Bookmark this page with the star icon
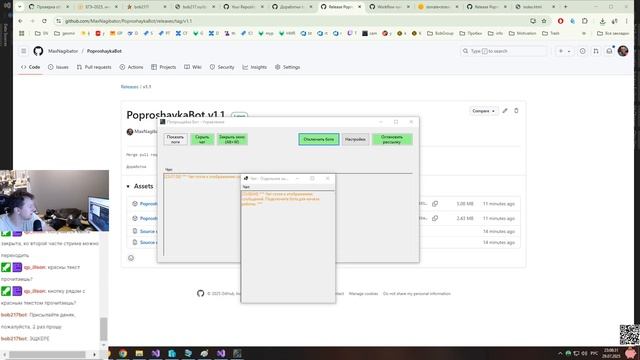This screenshot has height=360, width=640. pos(544,21)
